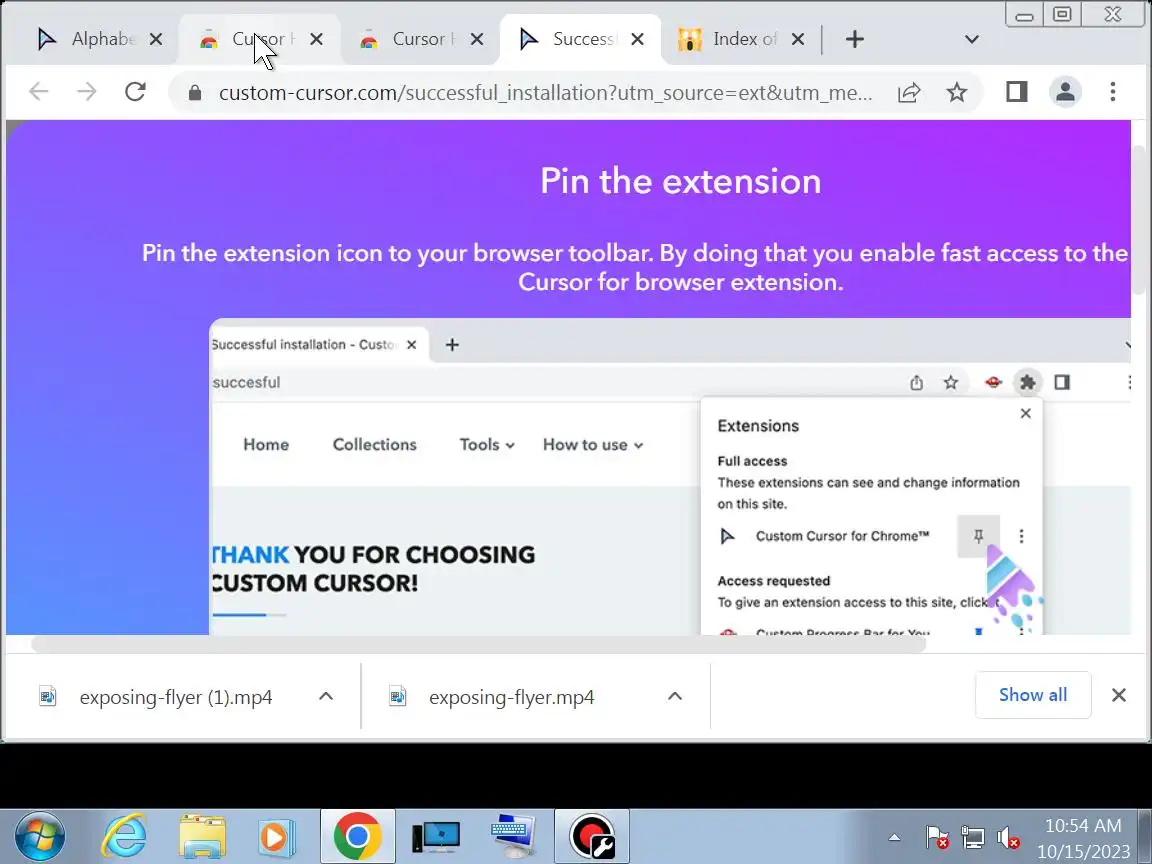This screenshot has width=1152, height=864.
Task: Go back to previous page
Action: coord(38,92)
